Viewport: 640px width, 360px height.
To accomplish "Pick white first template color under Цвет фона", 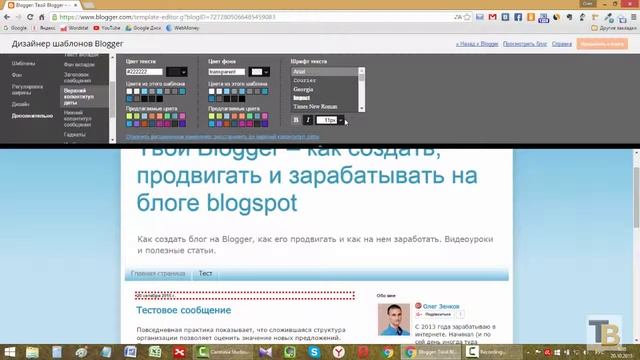I will tap(211, 91).
